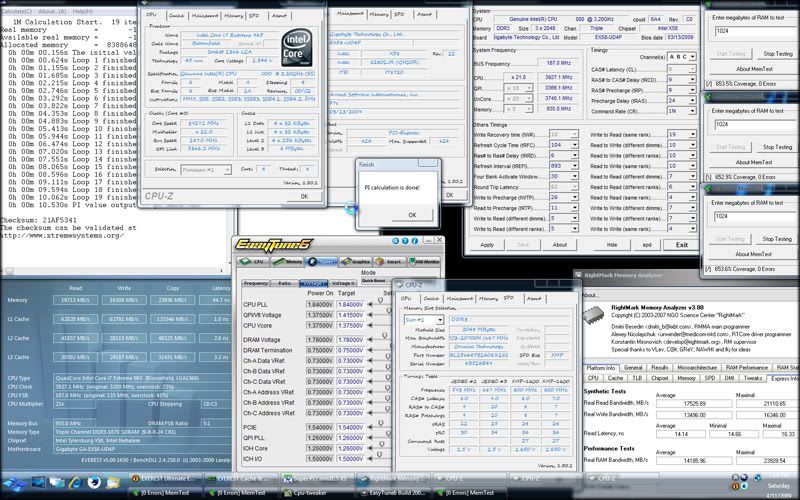800x500 pixels.
Task: Click Apply in Cpu-tweaker
Action: click(487, 245)
